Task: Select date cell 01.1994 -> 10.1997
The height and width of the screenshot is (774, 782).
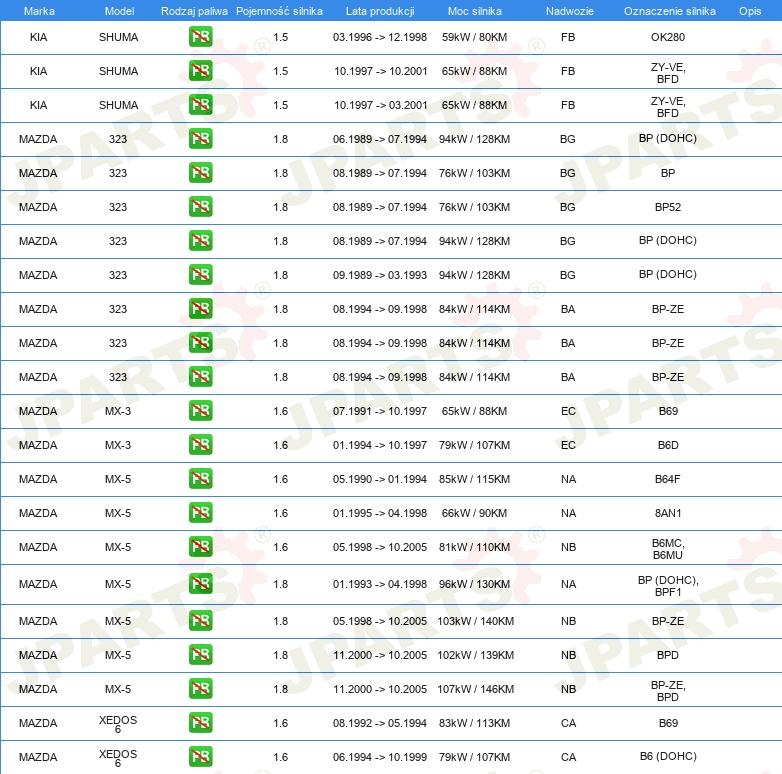Action: 380,445
